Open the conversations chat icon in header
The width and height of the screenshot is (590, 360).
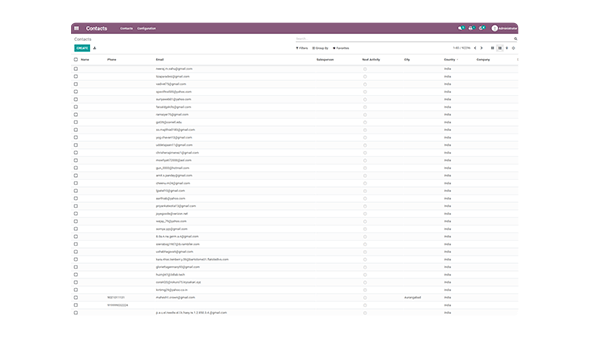click(461, 28)
